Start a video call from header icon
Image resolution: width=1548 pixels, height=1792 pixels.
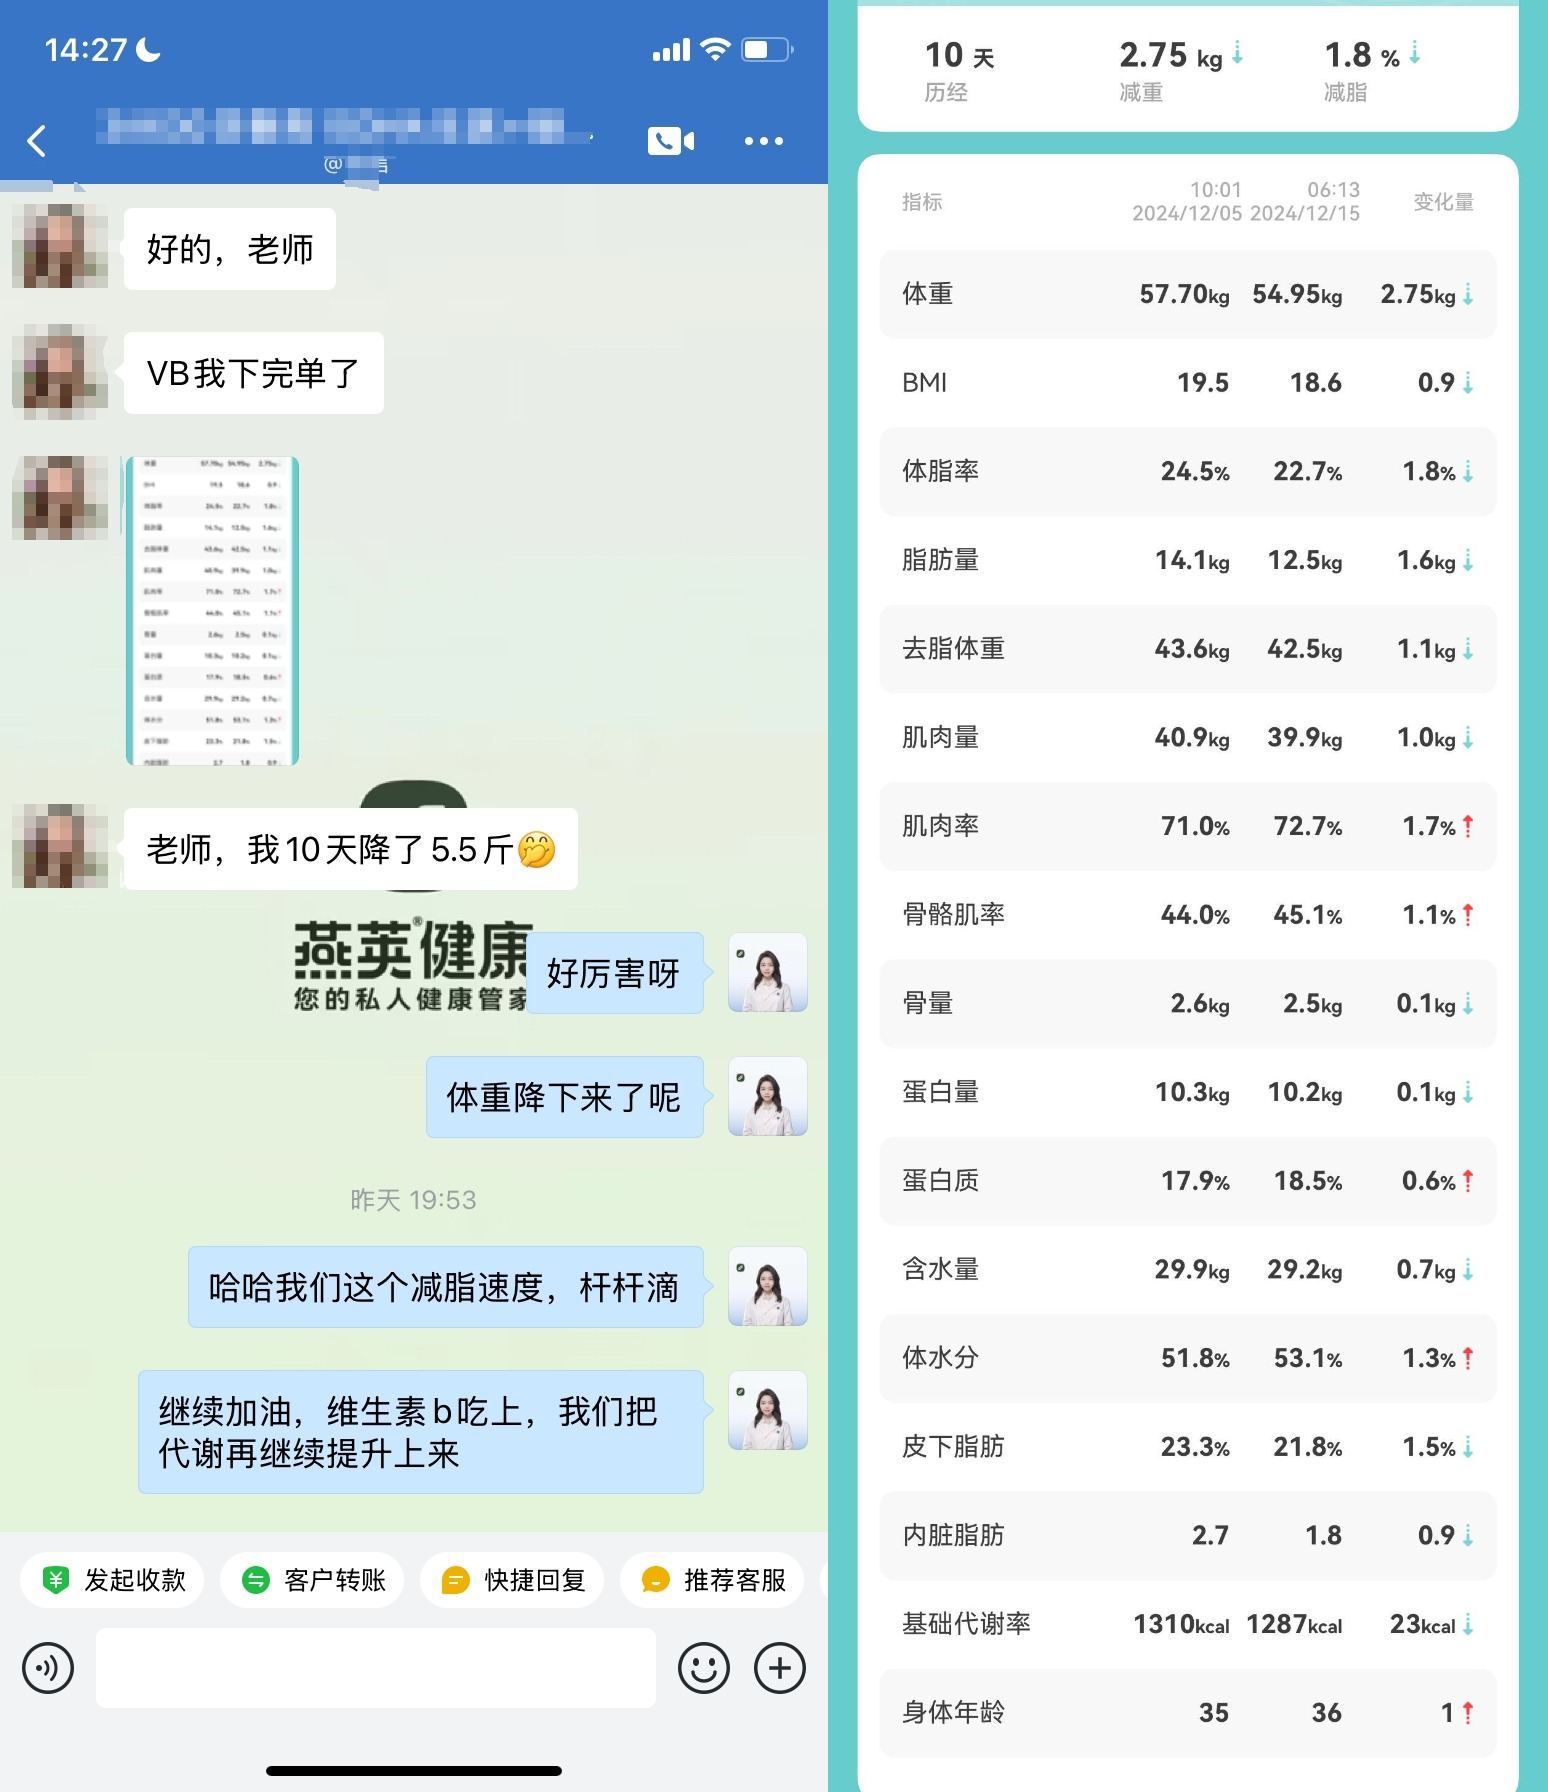point(671,141)
